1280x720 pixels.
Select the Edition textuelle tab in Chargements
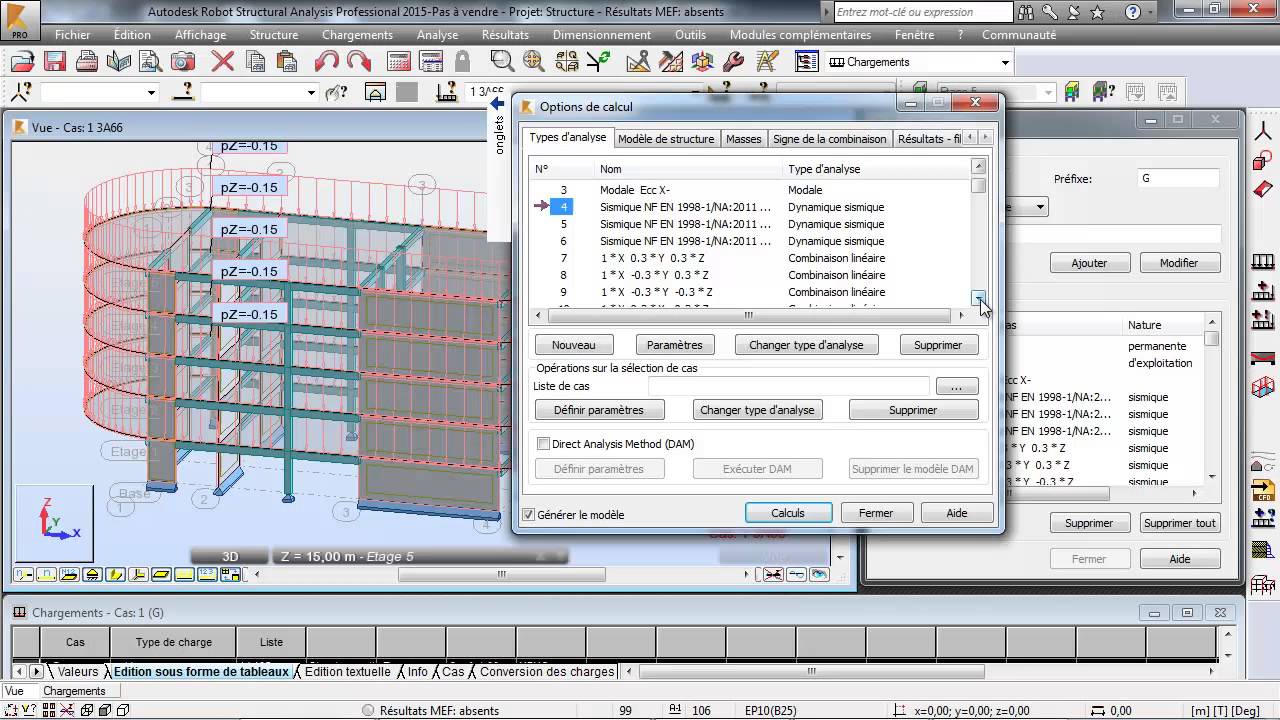[x=347, y=672]
